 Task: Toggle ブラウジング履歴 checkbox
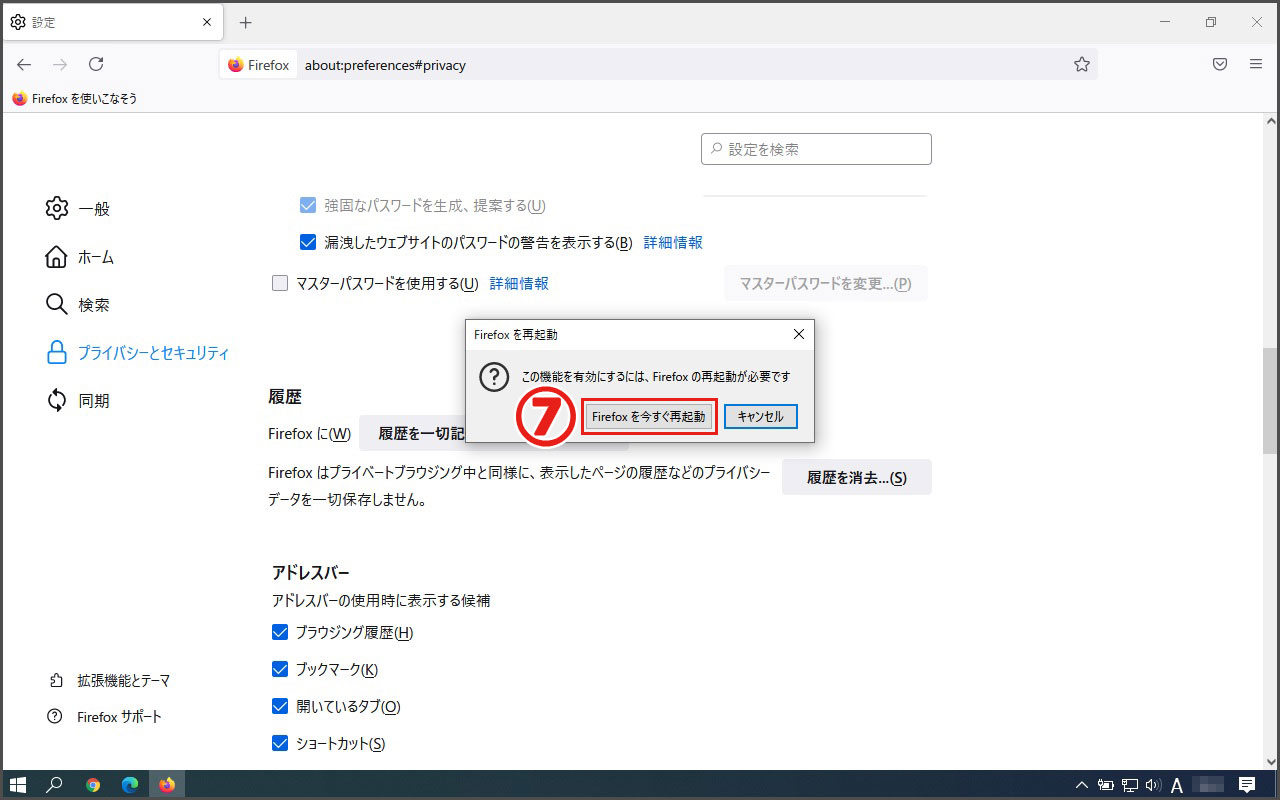[x=280, y=632]
